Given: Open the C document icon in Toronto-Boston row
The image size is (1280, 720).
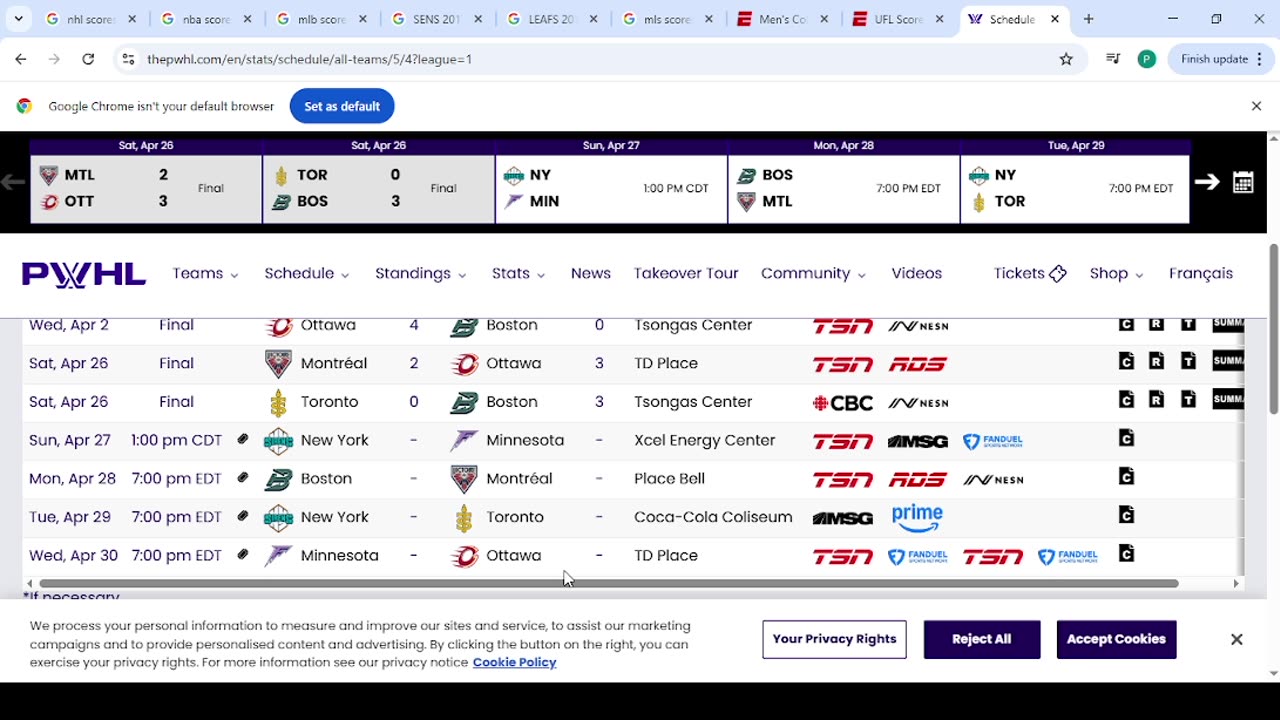Looking at the screenshot, I should (1126, 400).
